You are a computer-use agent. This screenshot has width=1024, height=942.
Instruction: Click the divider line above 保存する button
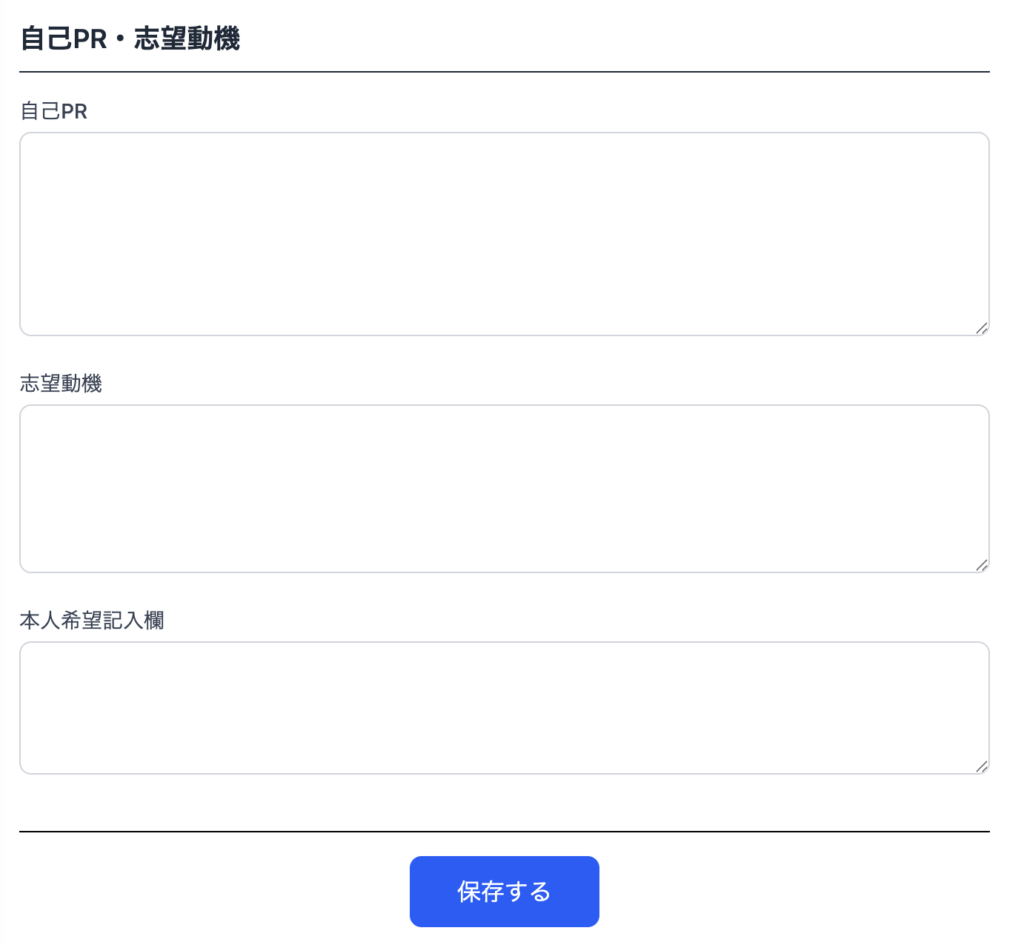[x=504, y=831]
